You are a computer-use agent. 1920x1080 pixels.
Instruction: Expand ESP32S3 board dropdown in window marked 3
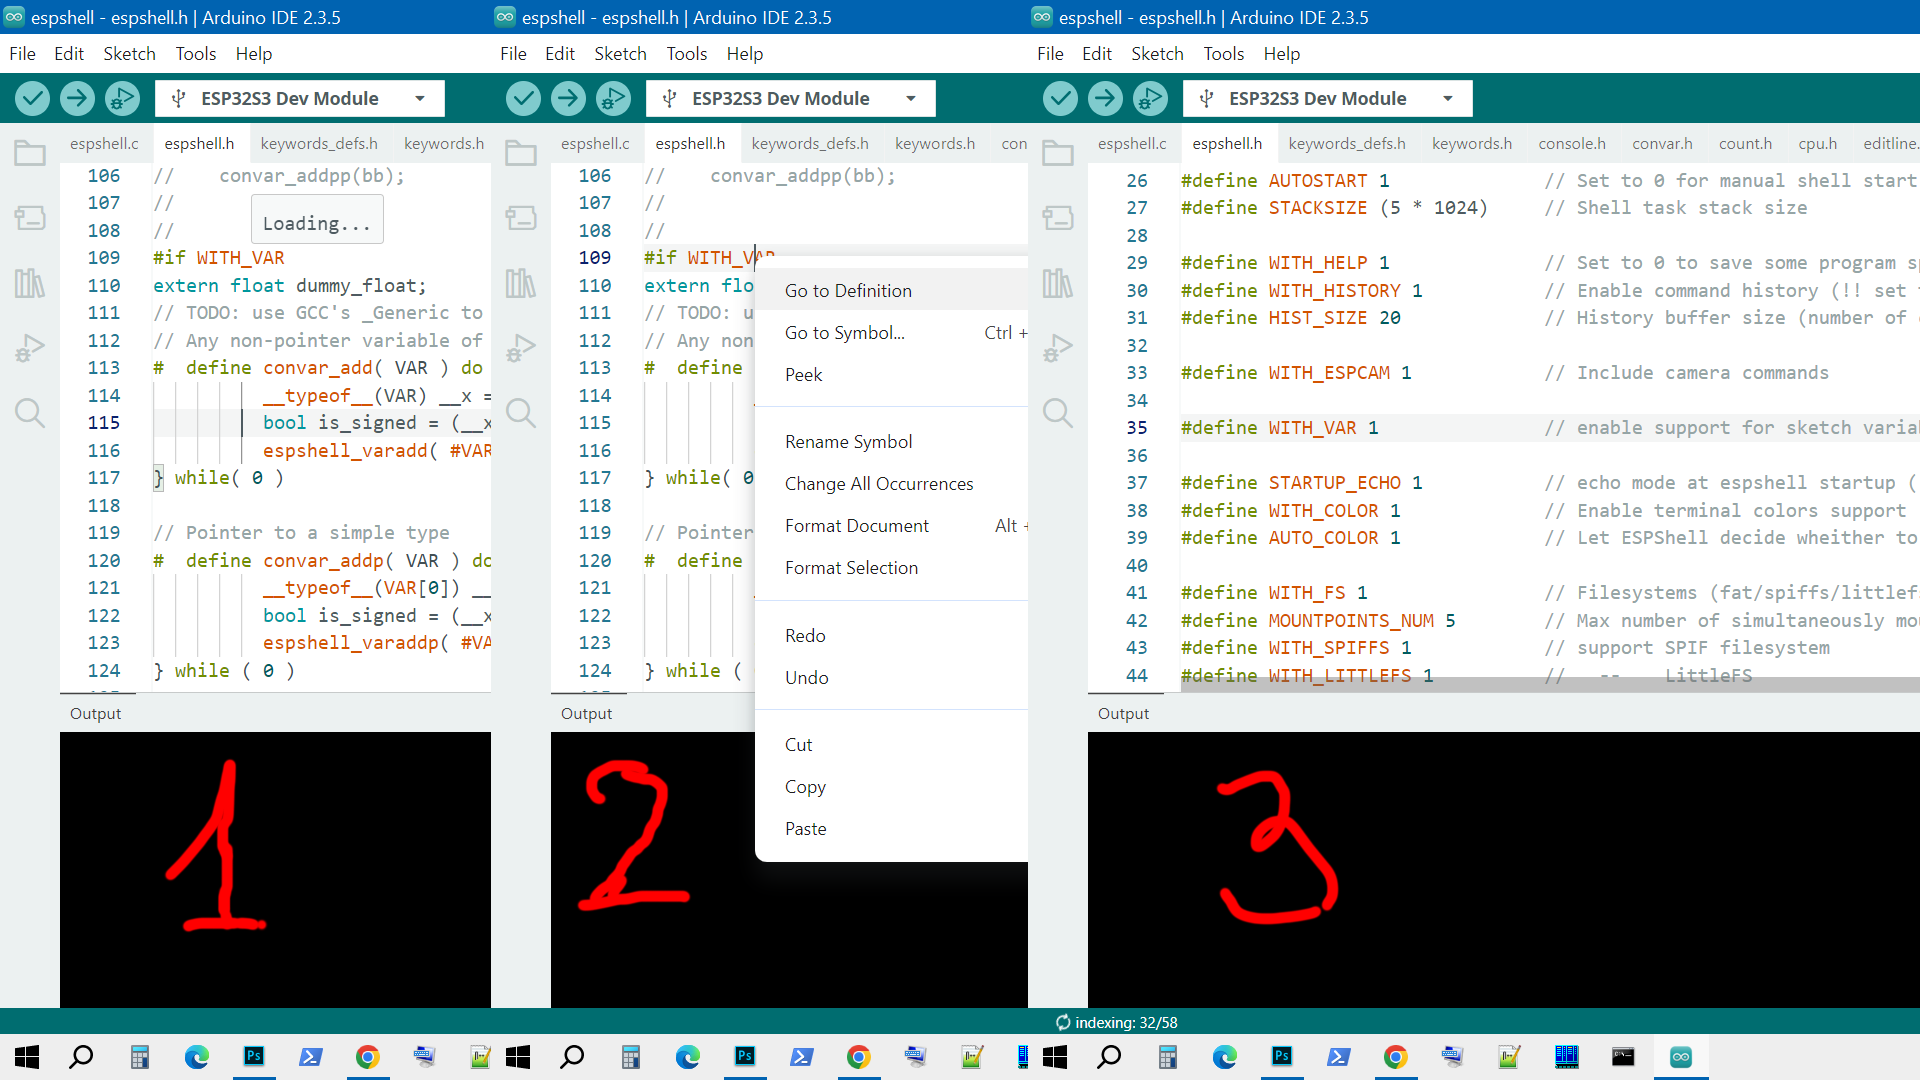(x=1448, y=98)
